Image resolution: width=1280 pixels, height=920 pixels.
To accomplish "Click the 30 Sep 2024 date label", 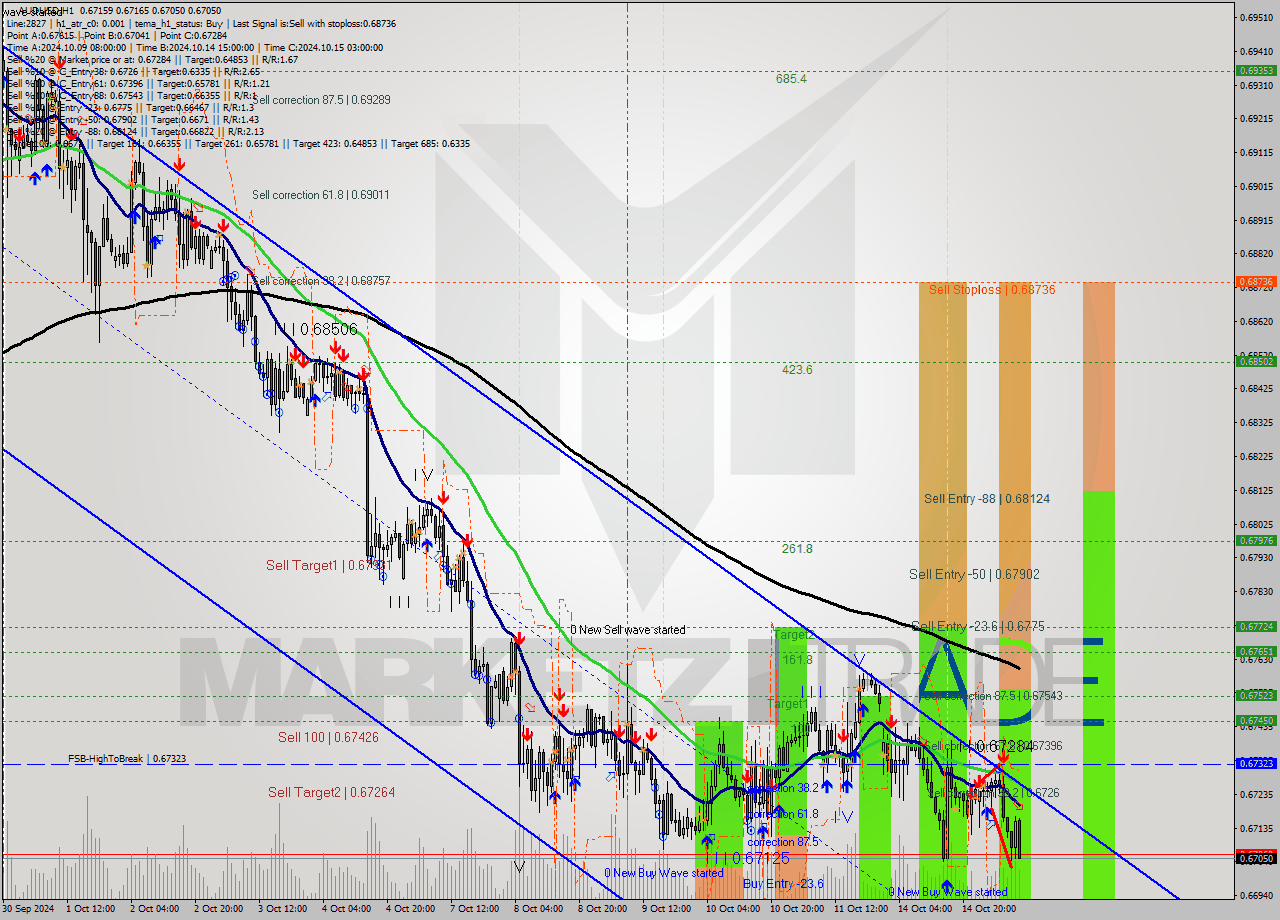I will pos(29,909).
